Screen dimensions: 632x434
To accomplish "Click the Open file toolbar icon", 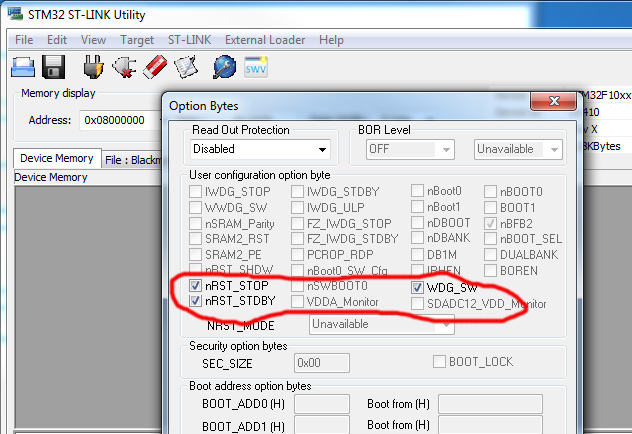I will tap(23, 67).
